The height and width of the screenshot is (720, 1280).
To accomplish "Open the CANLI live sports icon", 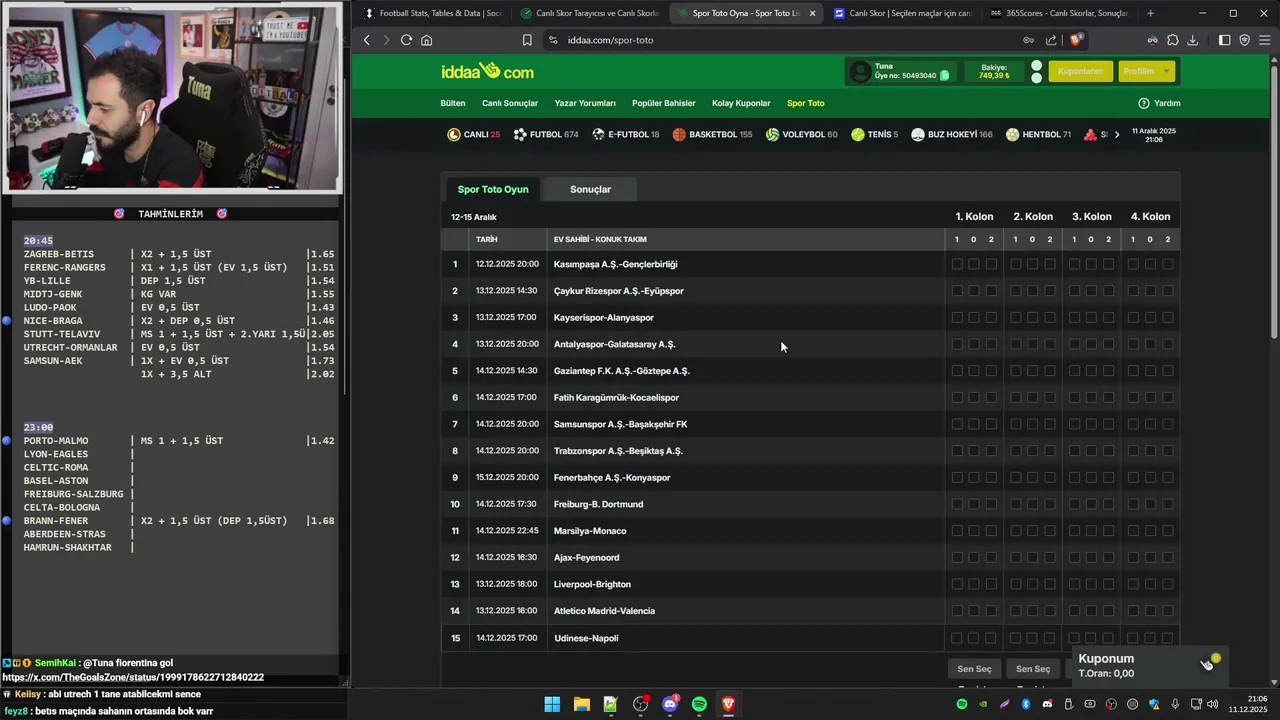I will click(454, 134).
